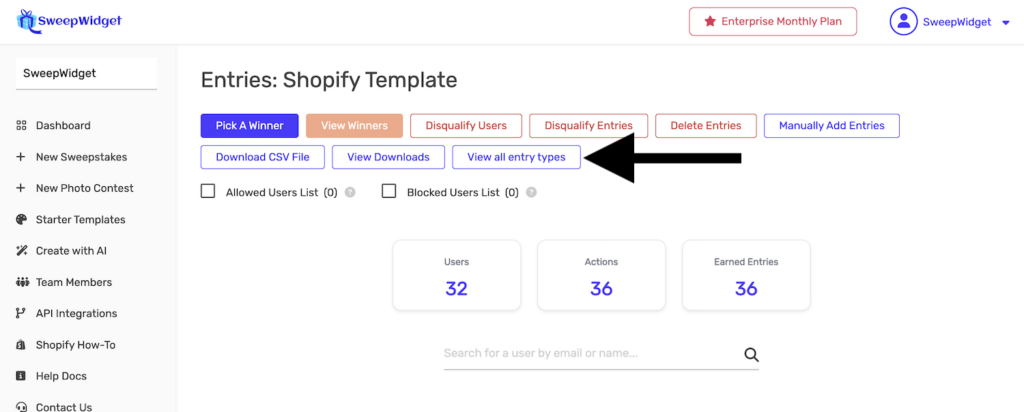Viewport: 1024px width, 412px height.
Task: Click the Starter Templates palette icon
Action: pos(21,220)
